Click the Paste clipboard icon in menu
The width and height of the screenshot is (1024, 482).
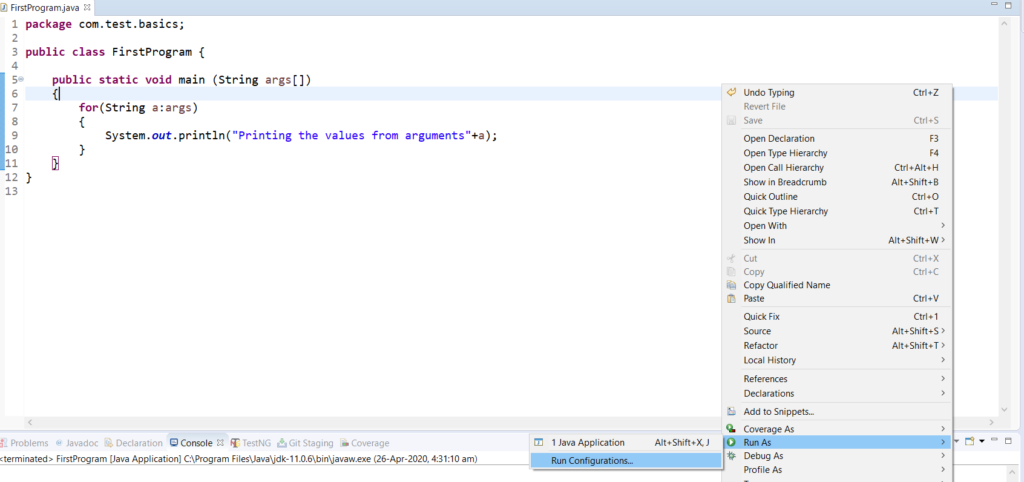click(732, 299)
